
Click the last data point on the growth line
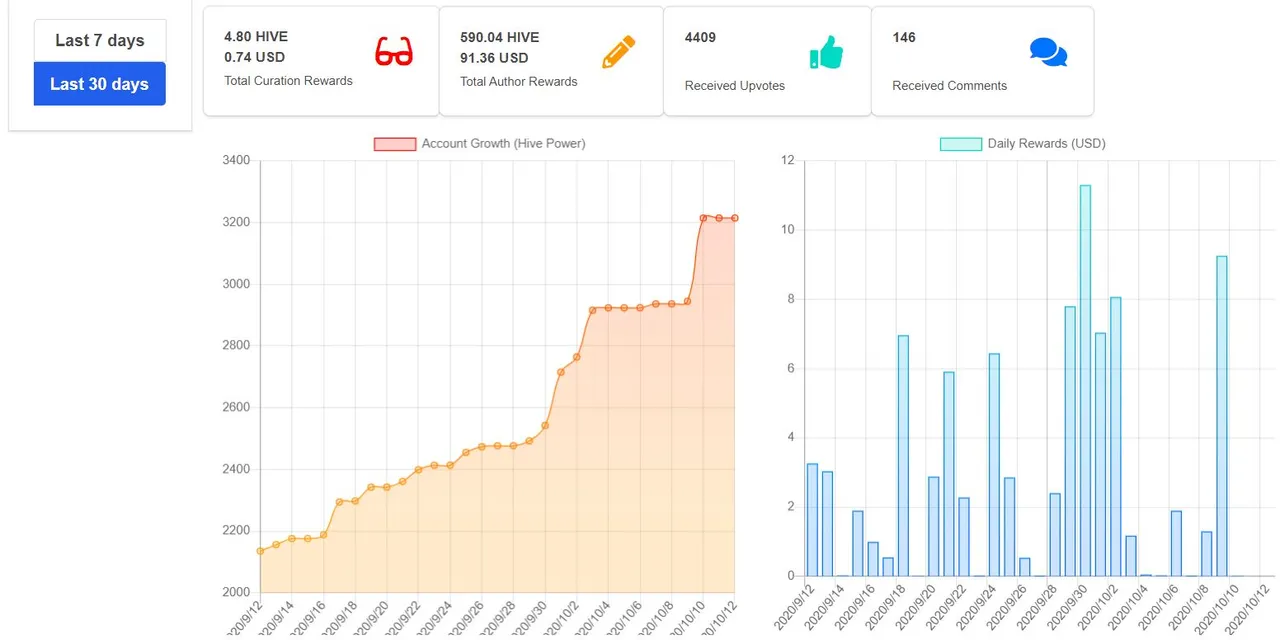click(x=734, y=218)
